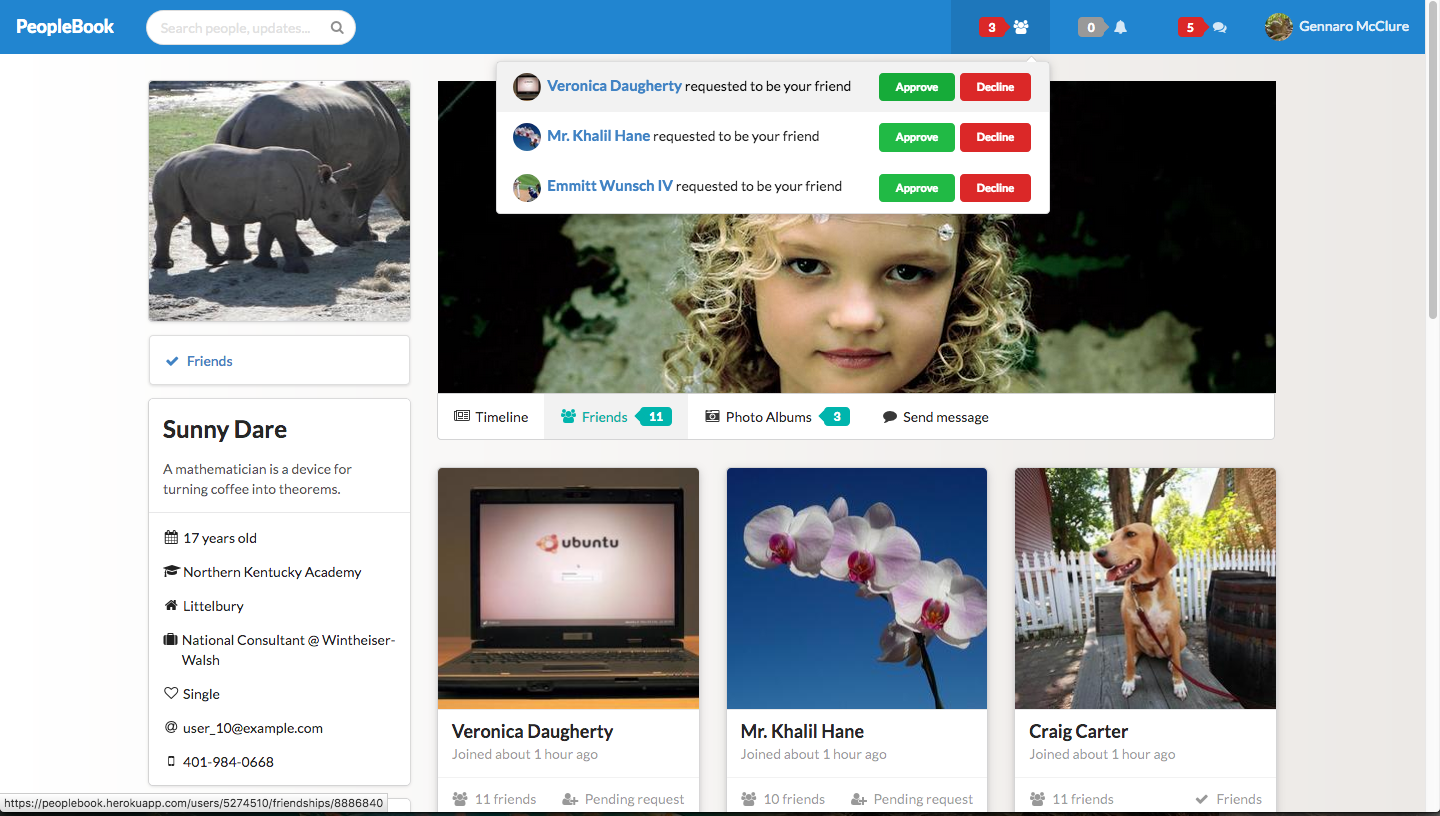Open the notifications bell icon

(1121, 28)
